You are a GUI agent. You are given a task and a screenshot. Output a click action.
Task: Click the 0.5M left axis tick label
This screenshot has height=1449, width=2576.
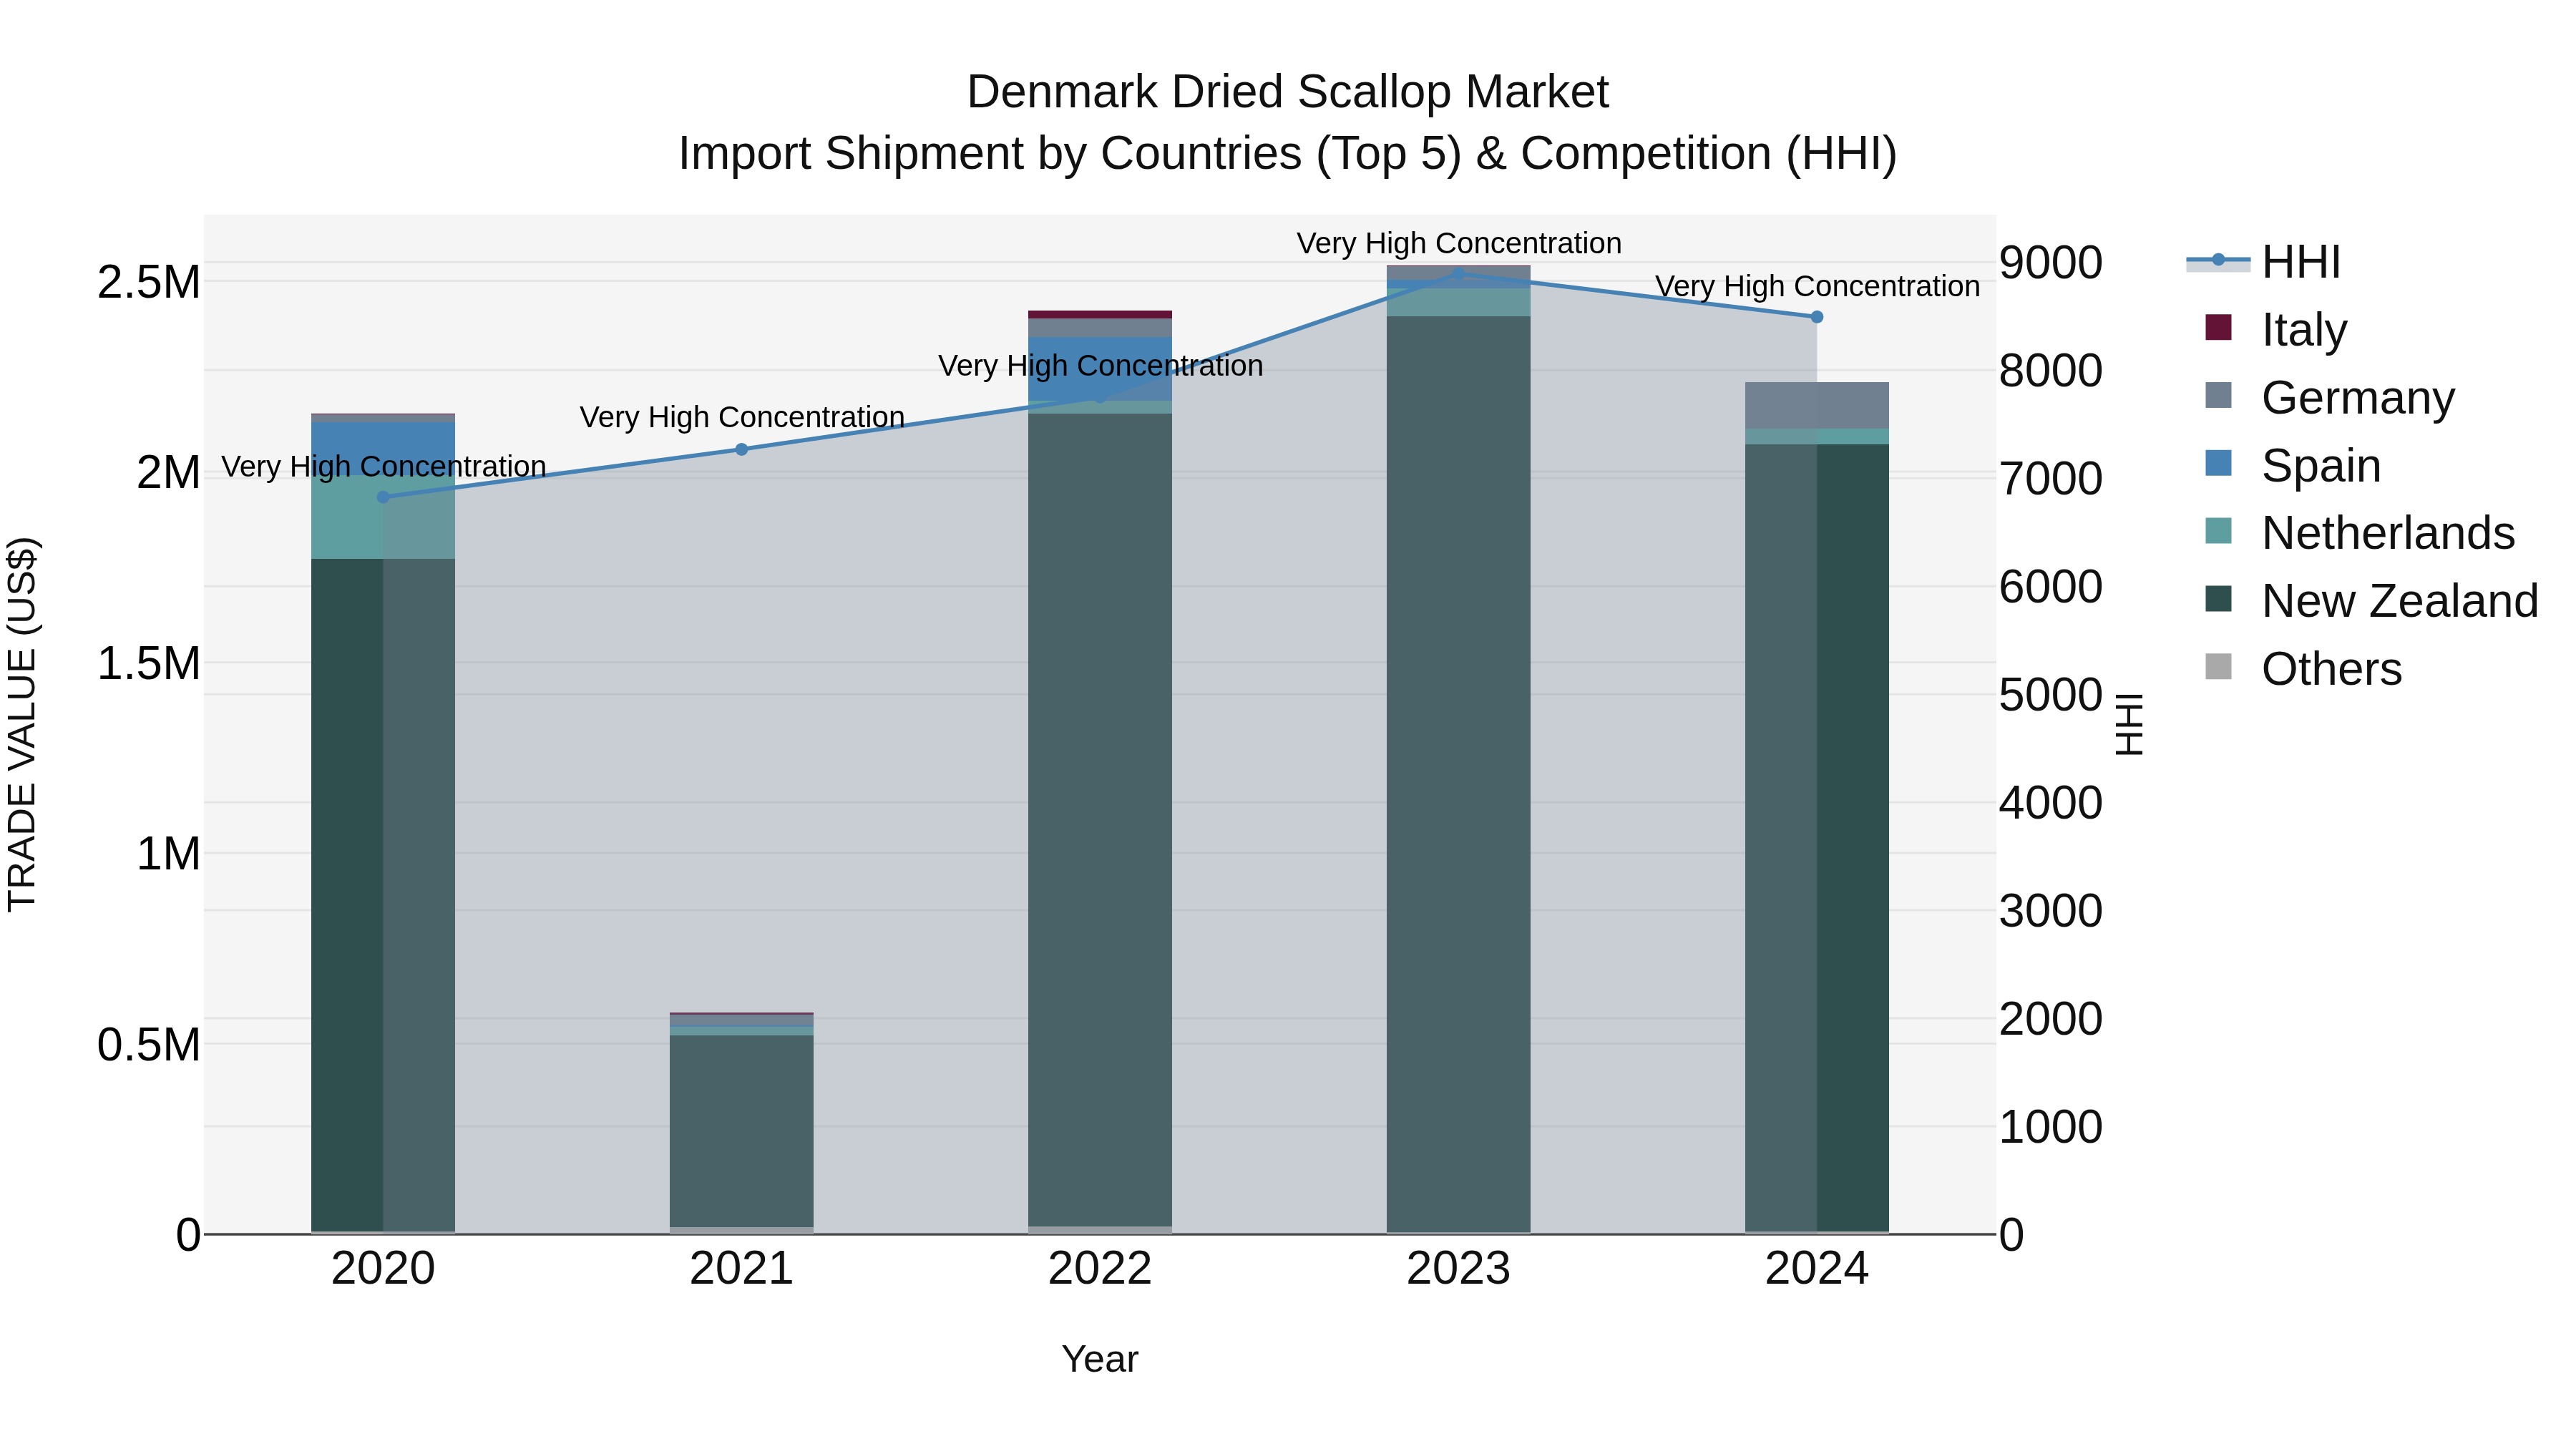(x=149, y=1045)
